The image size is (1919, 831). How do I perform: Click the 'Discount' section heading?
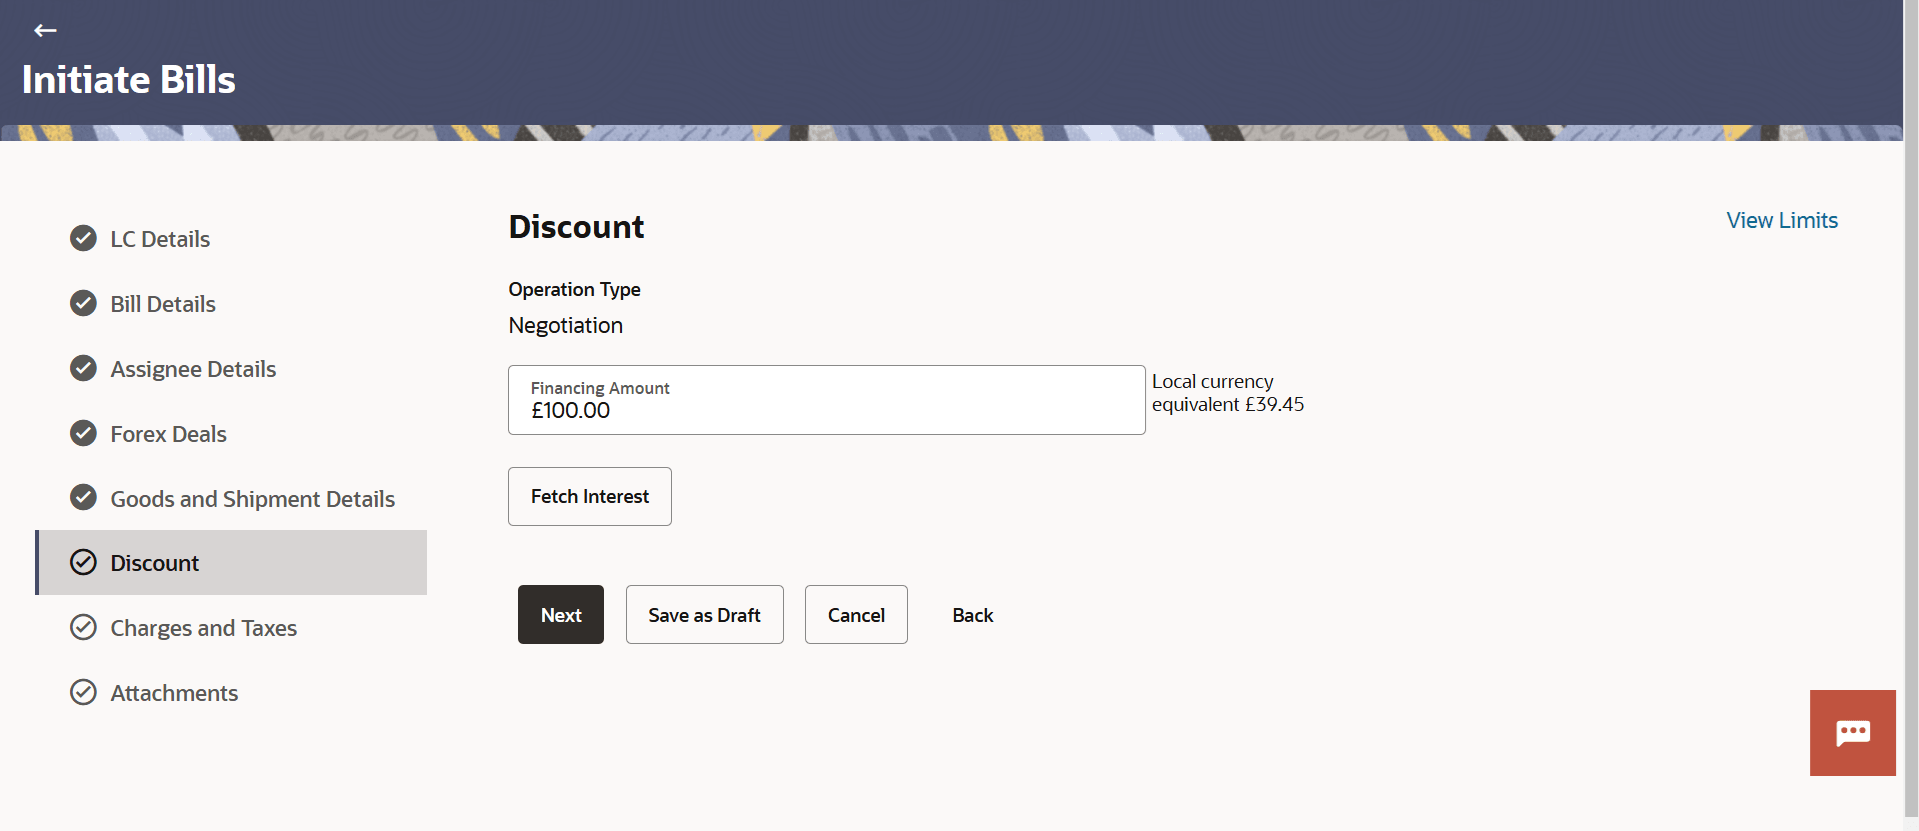pos(576,227)
